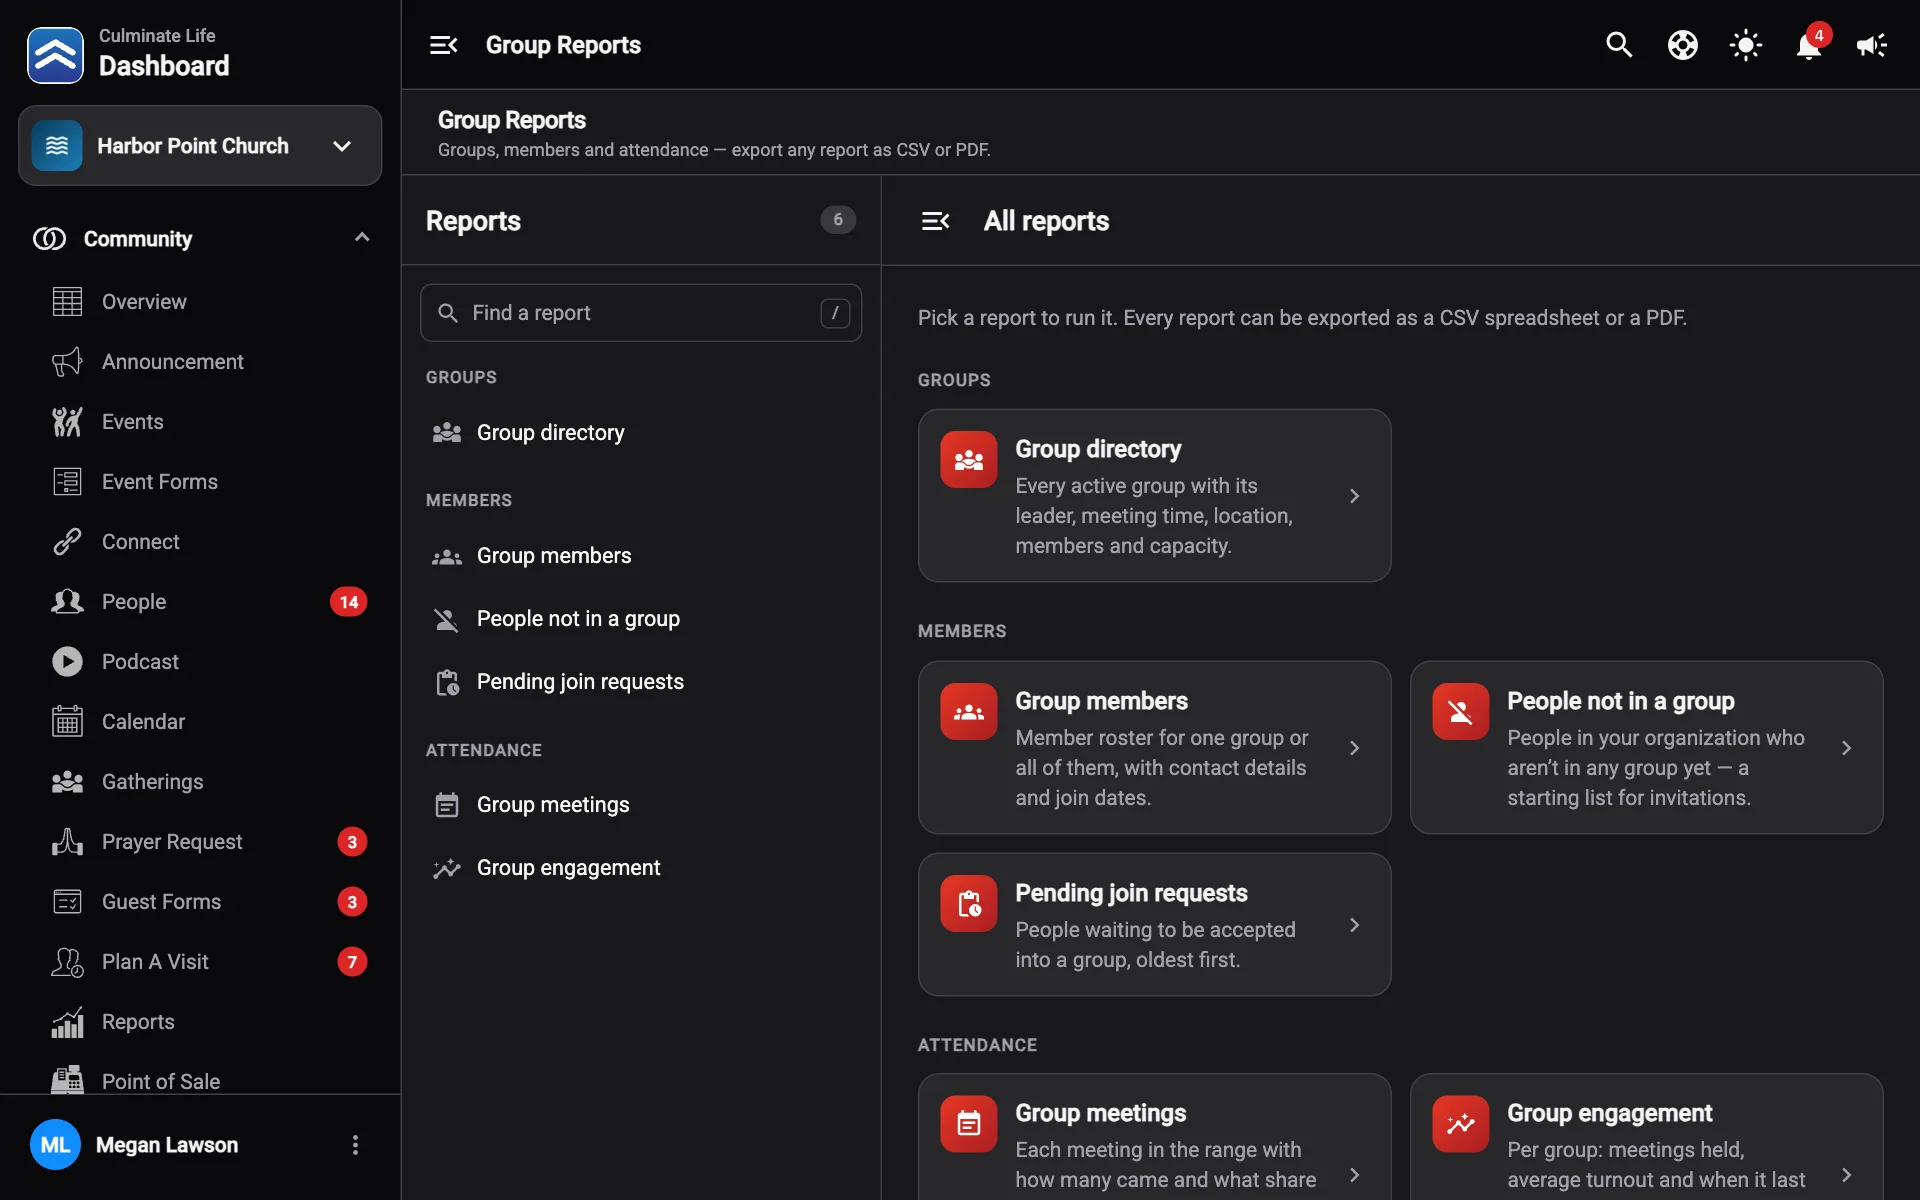
Task: Click the Podcast play icon
Action: (67, 662)
